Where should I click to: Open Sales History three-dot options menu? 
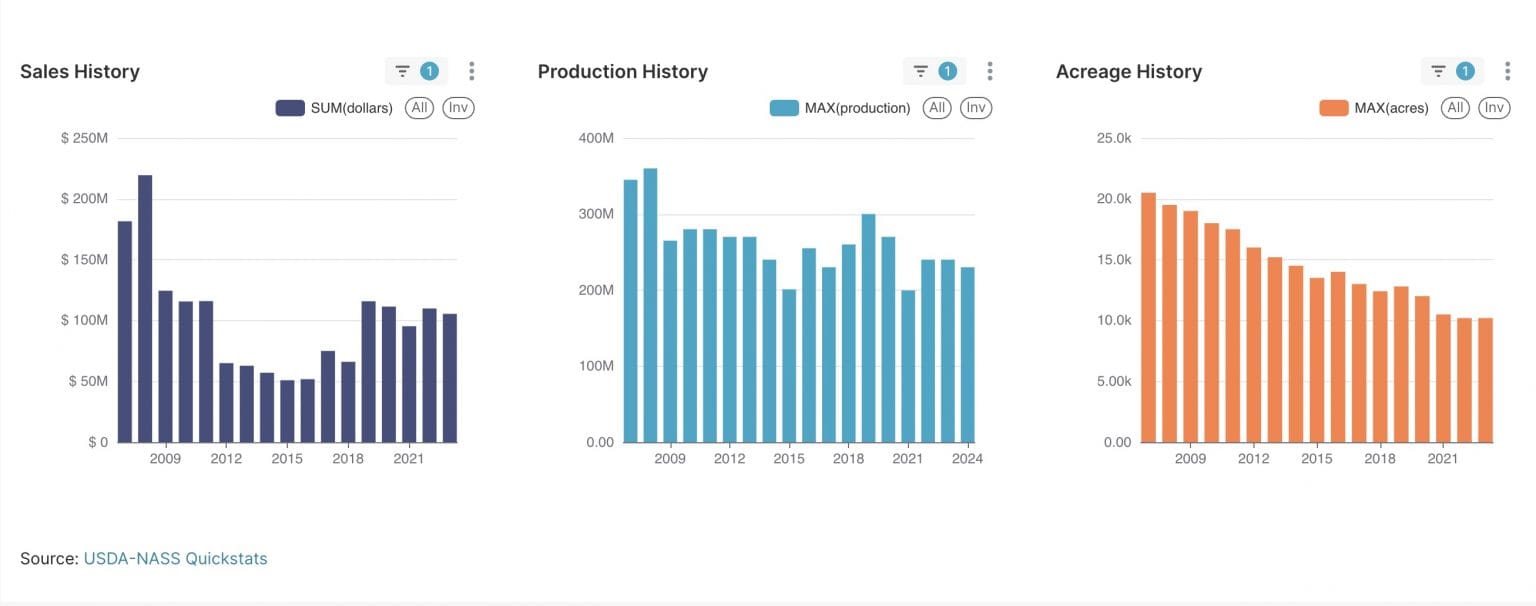472,71
